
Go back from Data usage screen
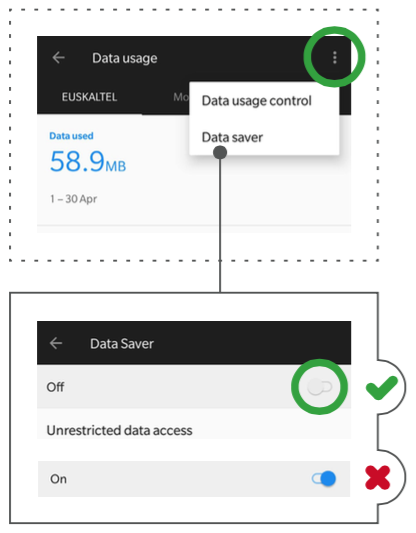click(x=58, y=58)
